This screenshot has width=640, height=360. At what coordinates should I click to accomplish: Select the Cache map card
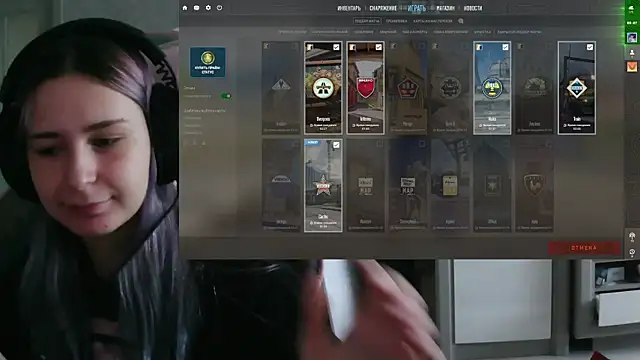click(323, 185)
